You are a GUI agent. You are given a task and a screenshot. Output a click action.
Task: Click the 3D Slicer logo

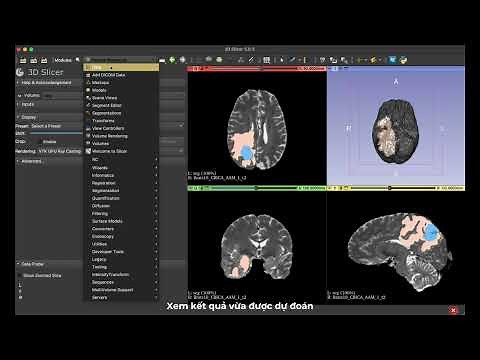pyautogui.click(x=40, y=72)
